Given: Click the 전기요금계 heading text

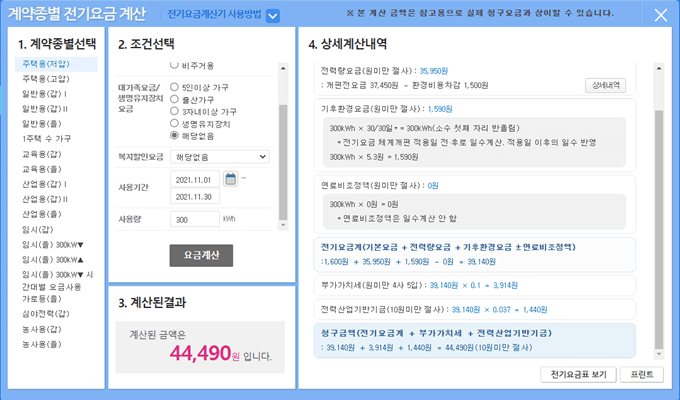Looking at the screenshot, I should point(448,247).
